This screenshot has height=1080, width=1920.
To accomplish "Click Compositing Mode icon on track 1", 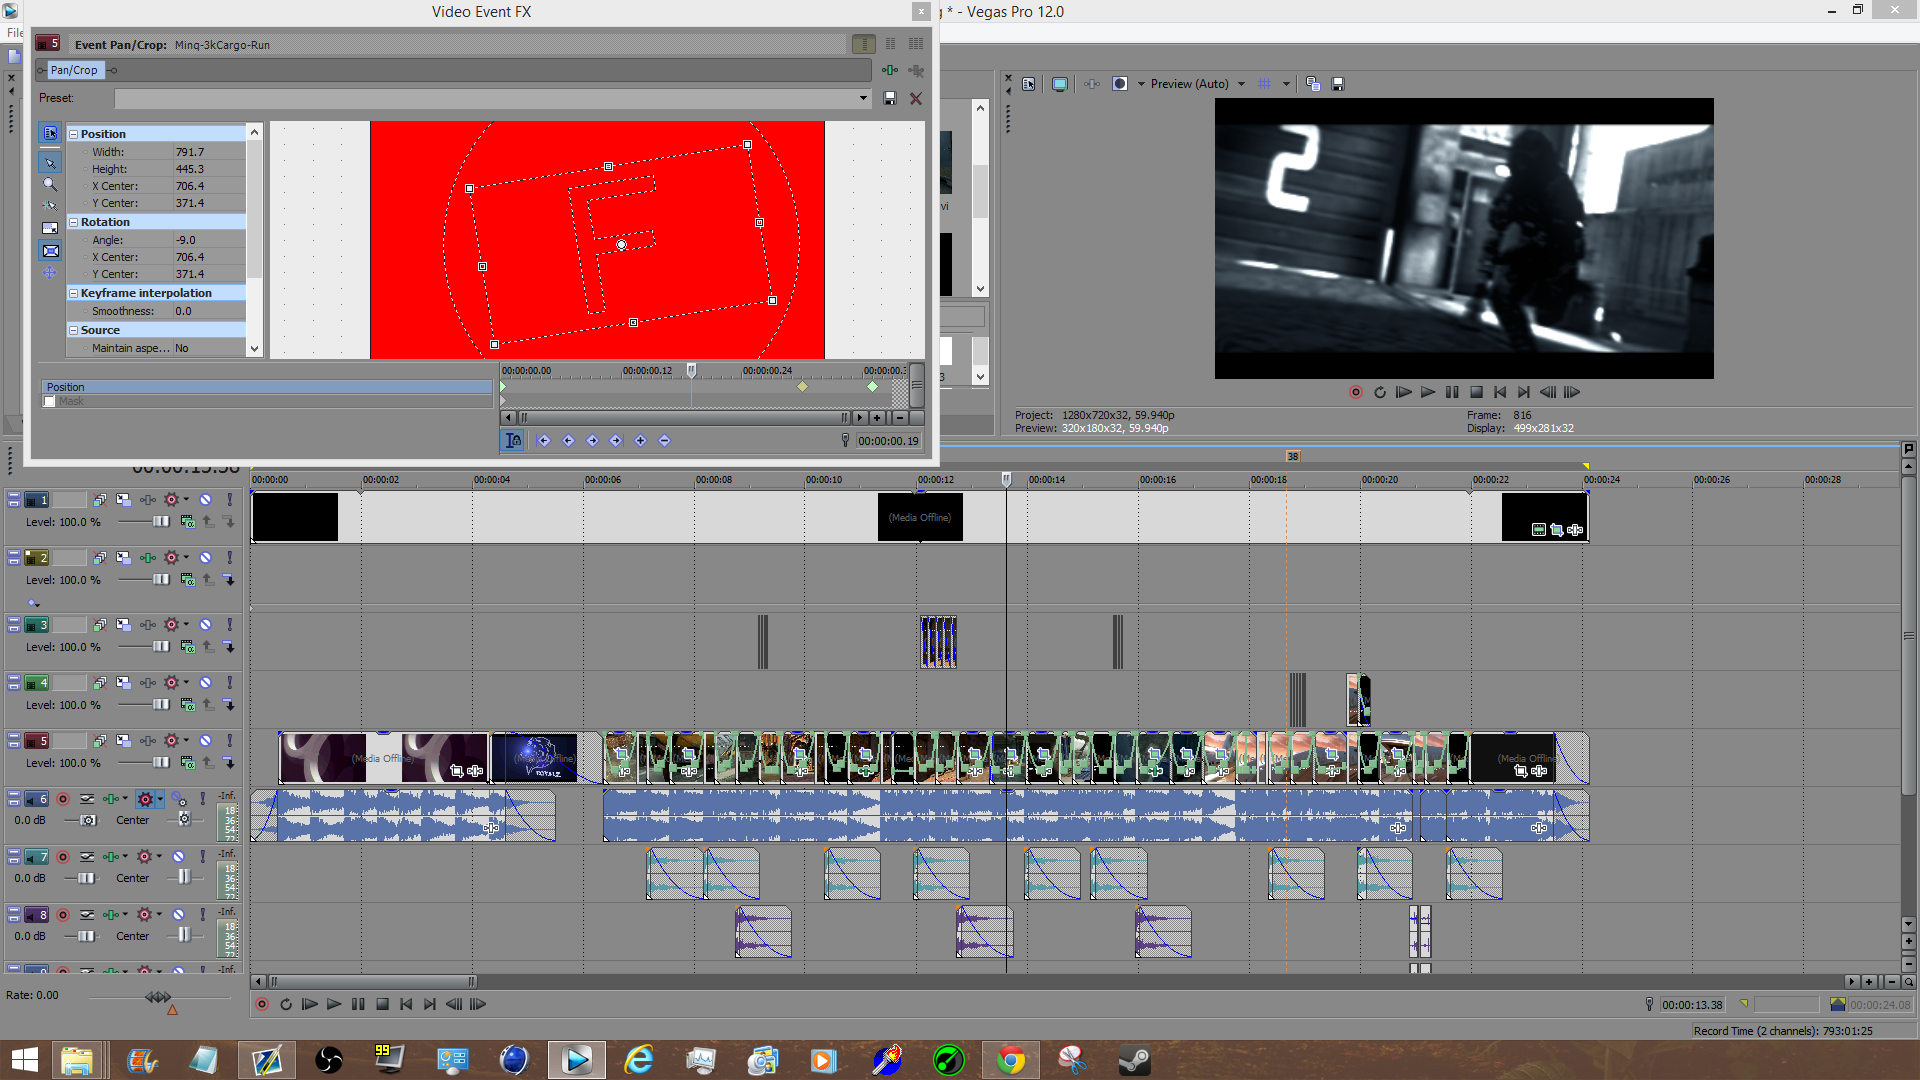I will pos(187,522).
